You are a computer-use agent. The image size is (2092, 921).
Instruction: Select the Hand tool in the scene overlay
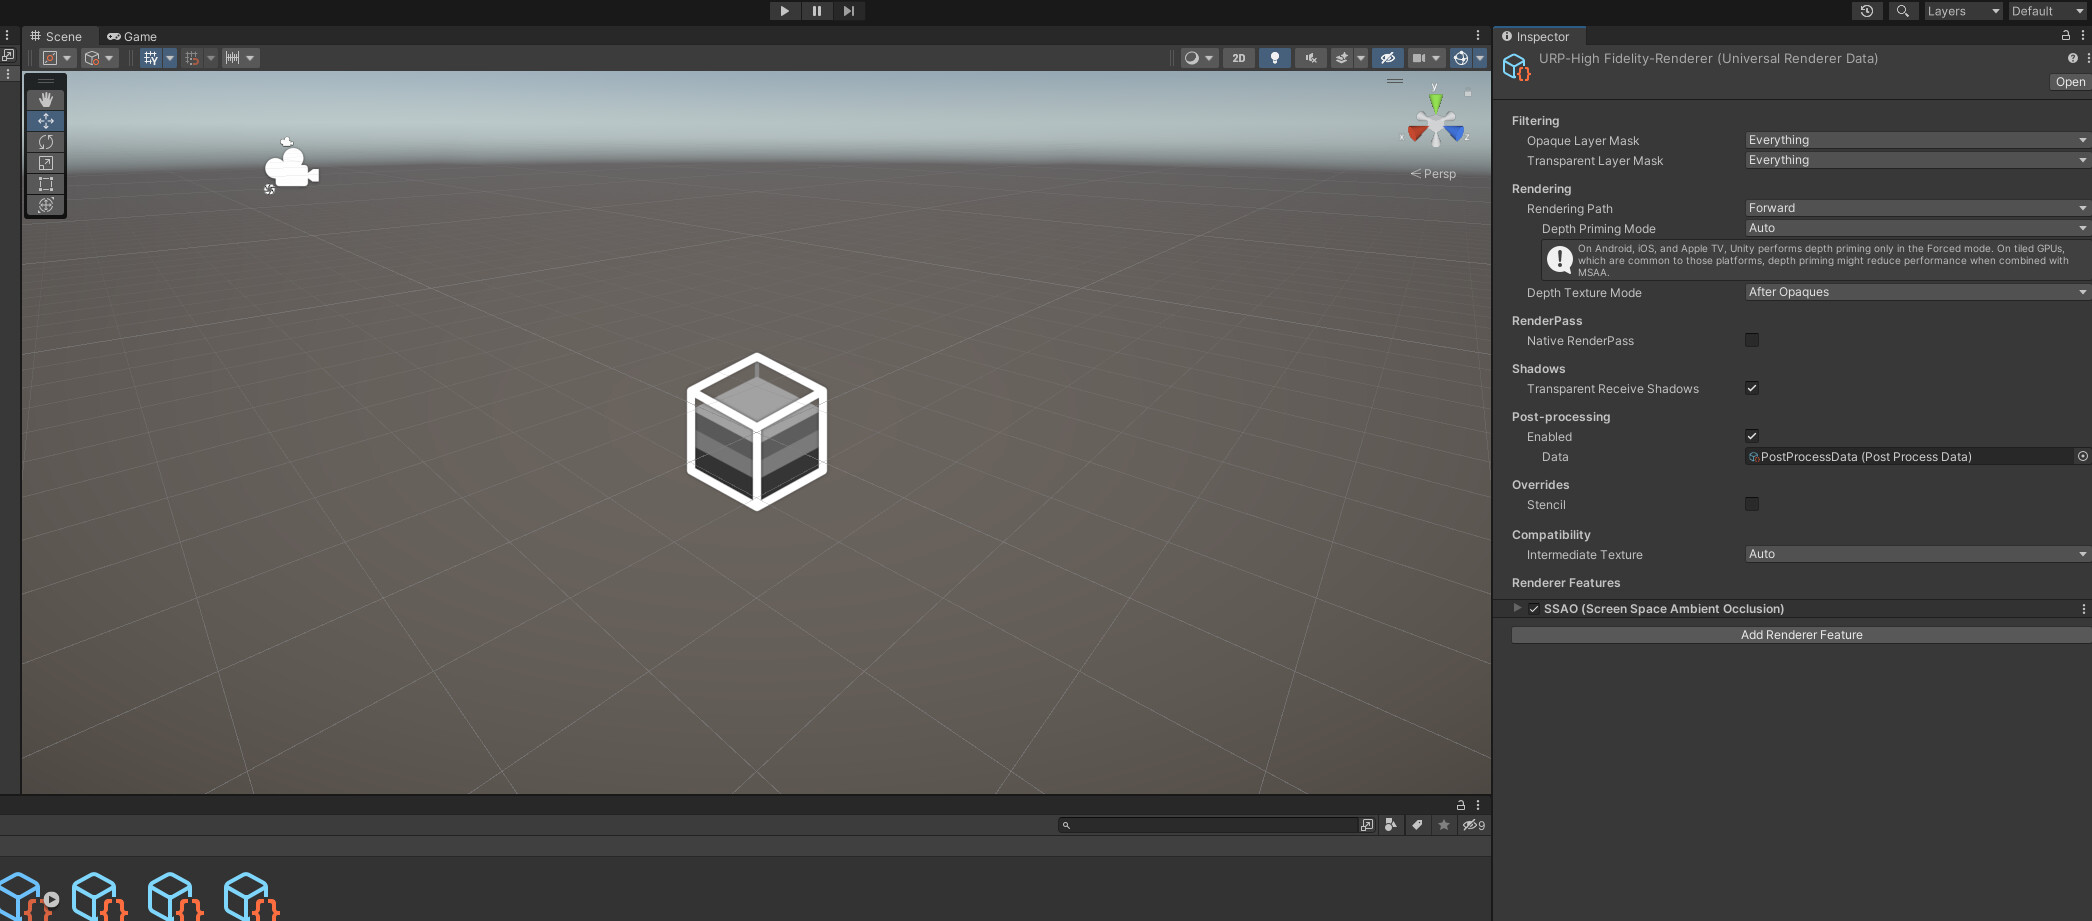pyautogui.click(x=45, y=99)
